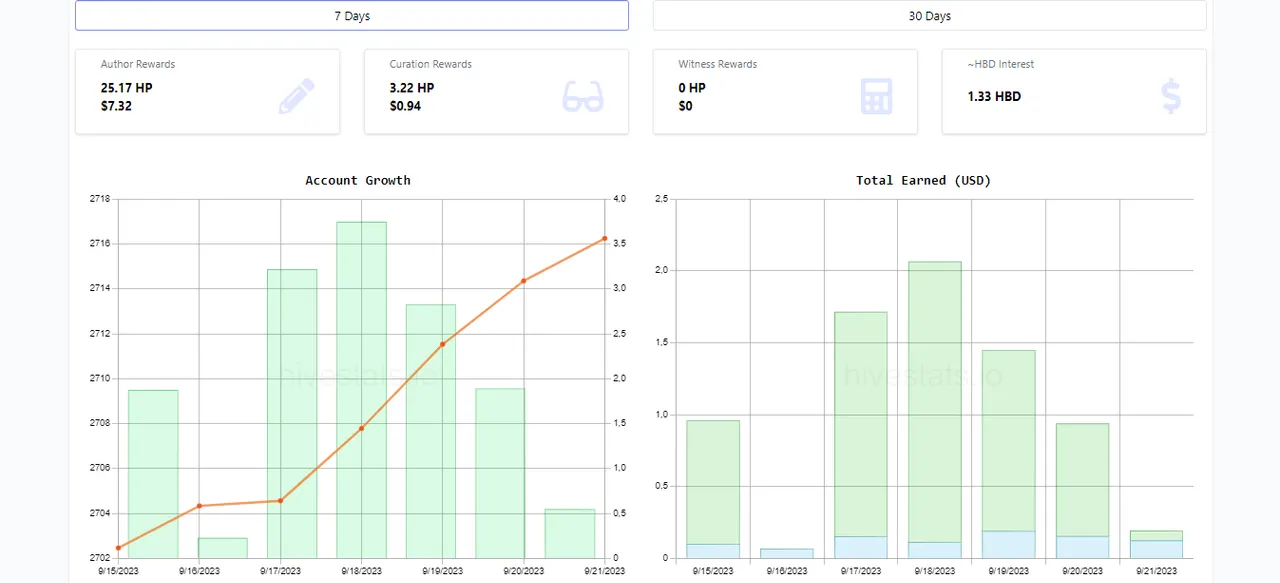Click the HBD Interest dollar icon

coord(1171,96)
